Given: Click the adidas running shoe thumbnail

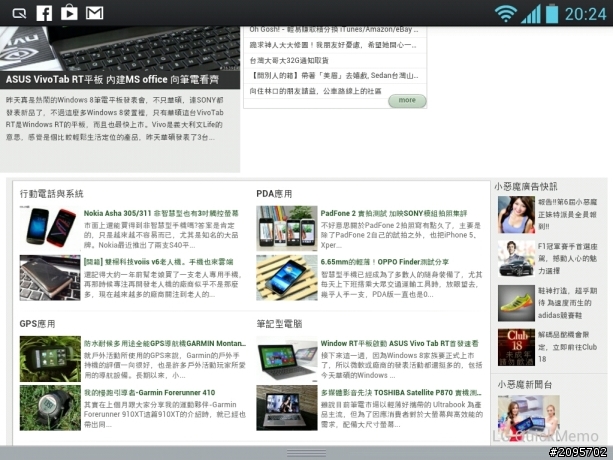Looking at the screenshot, I should point(516,303).
